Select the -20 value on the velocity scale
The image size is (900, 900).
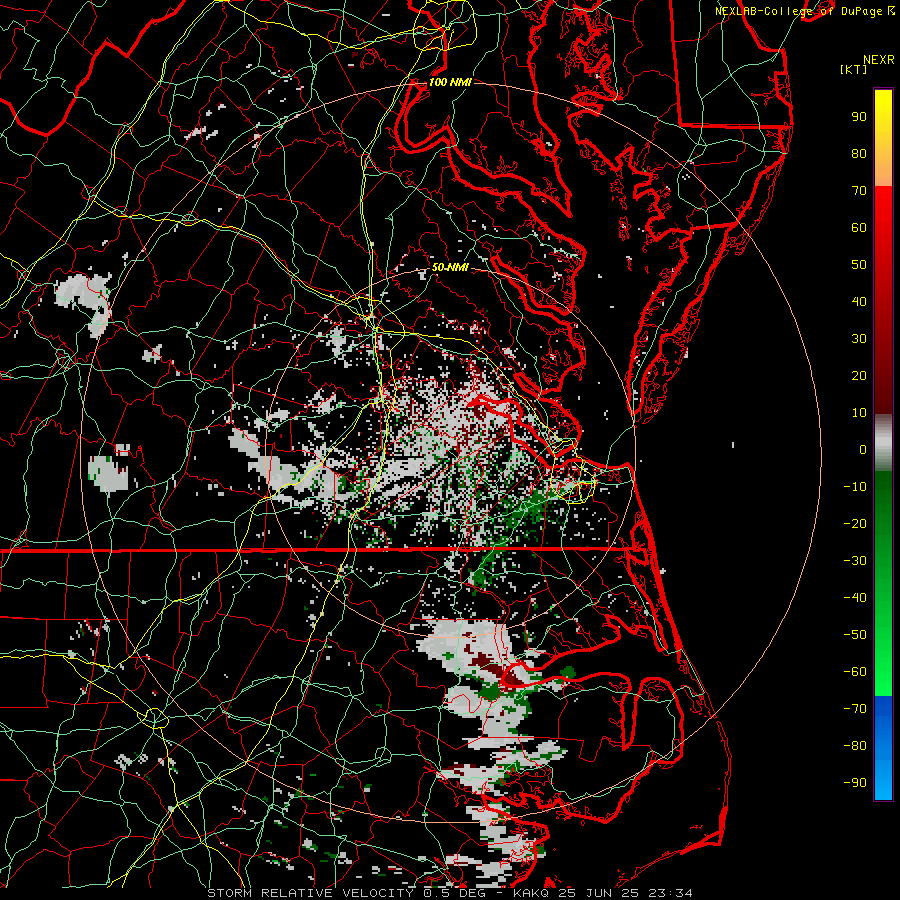point(855,523)
